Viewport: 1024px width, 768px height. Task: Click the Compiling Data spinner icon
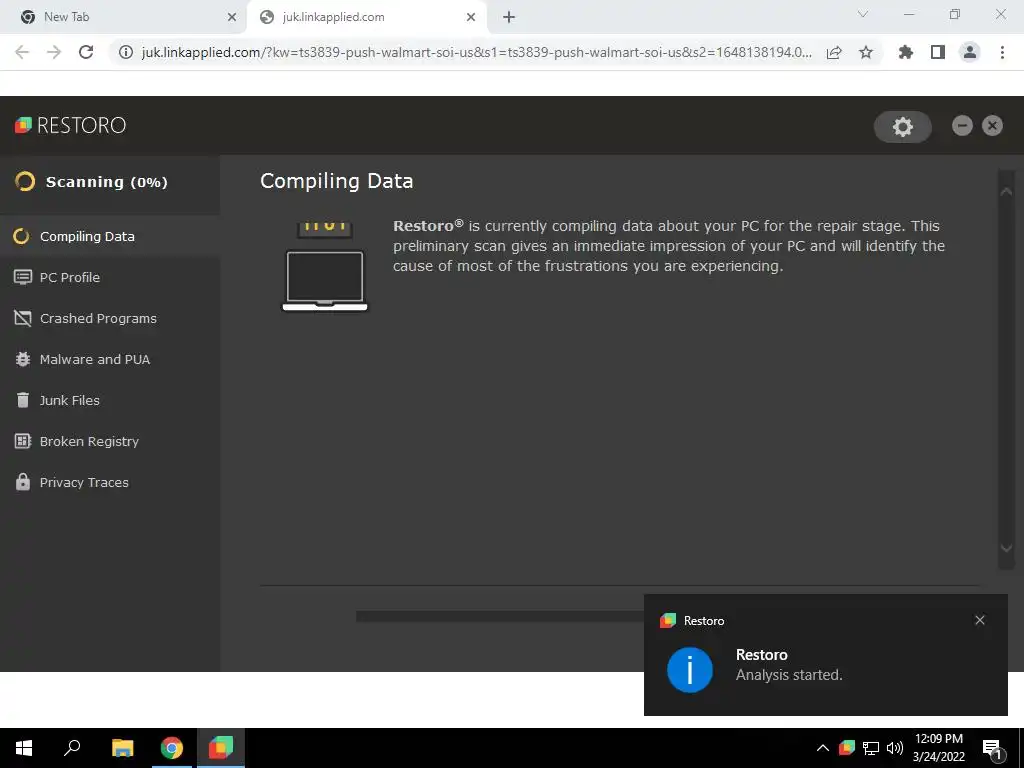coord(22,236)
